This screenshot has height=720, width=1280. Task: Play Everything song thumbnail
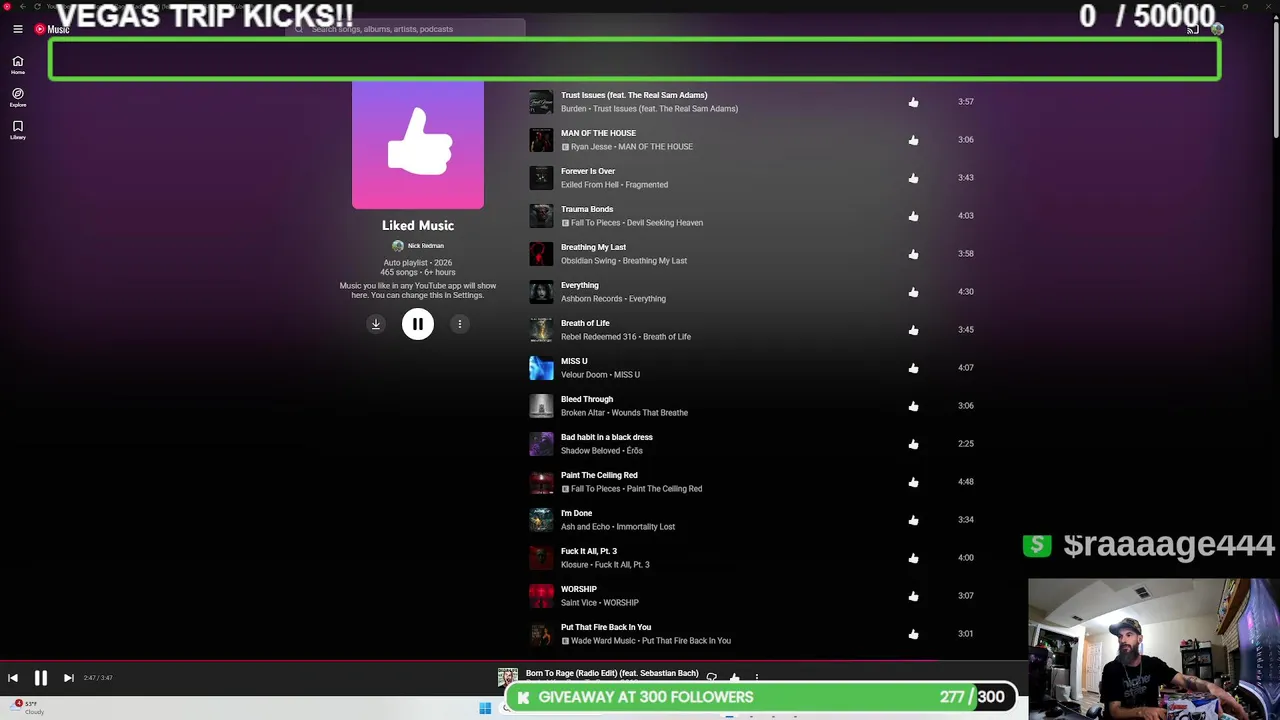[x=541, y=292]
